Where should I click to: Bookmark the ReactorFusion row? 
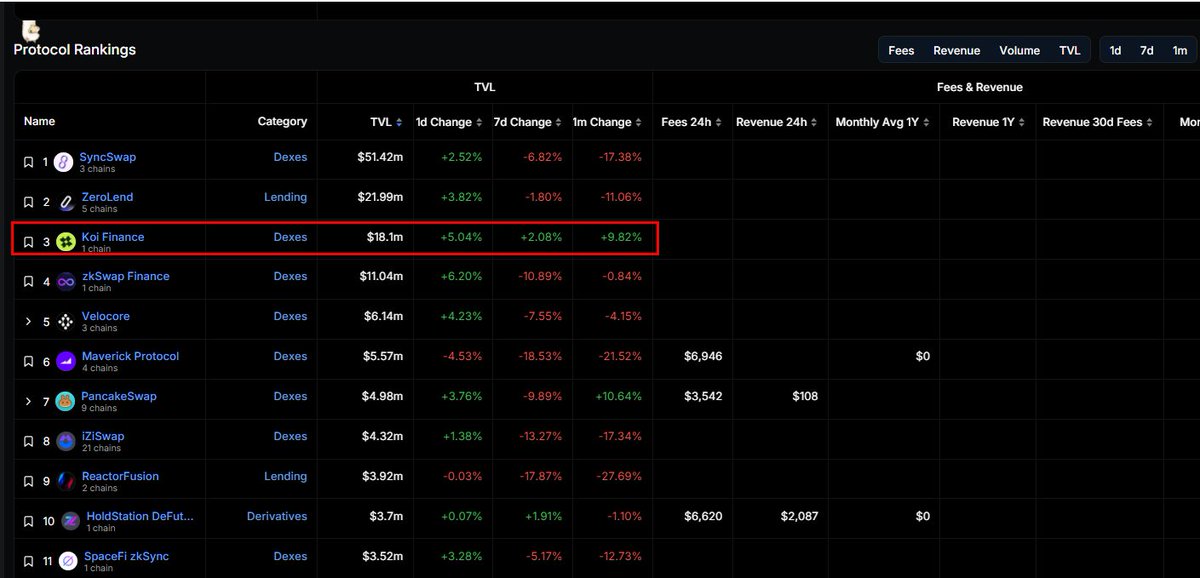pyautogui.click(x=28, y=481)
